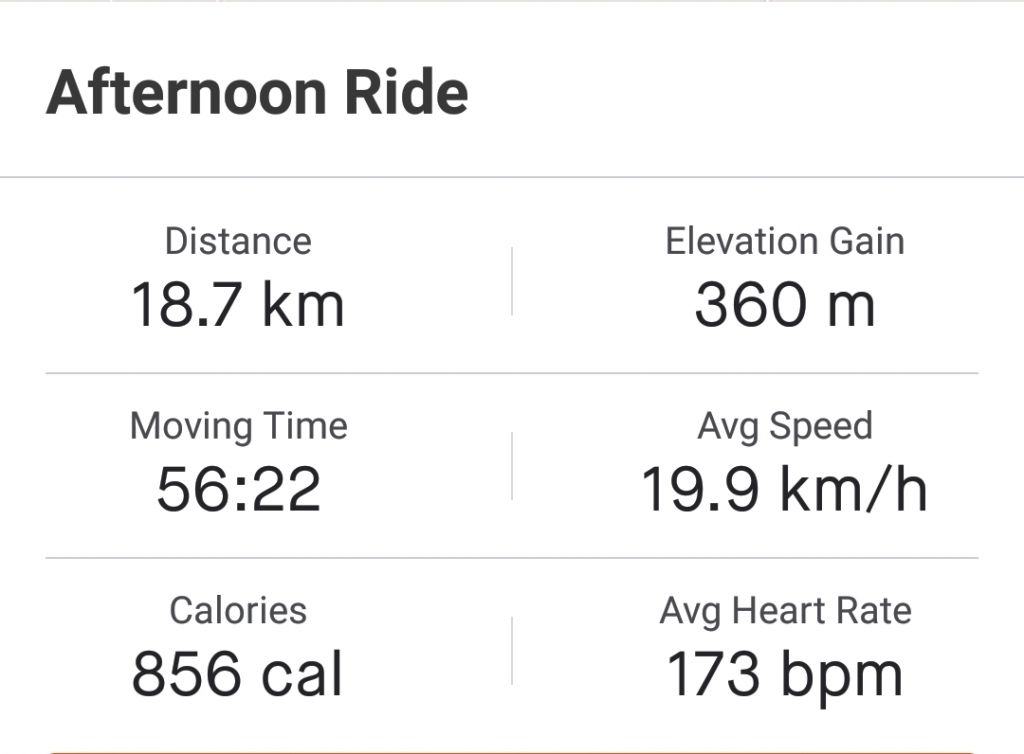
Task: Select the Avg Heart Rate label
Action: tap(785, 610)
